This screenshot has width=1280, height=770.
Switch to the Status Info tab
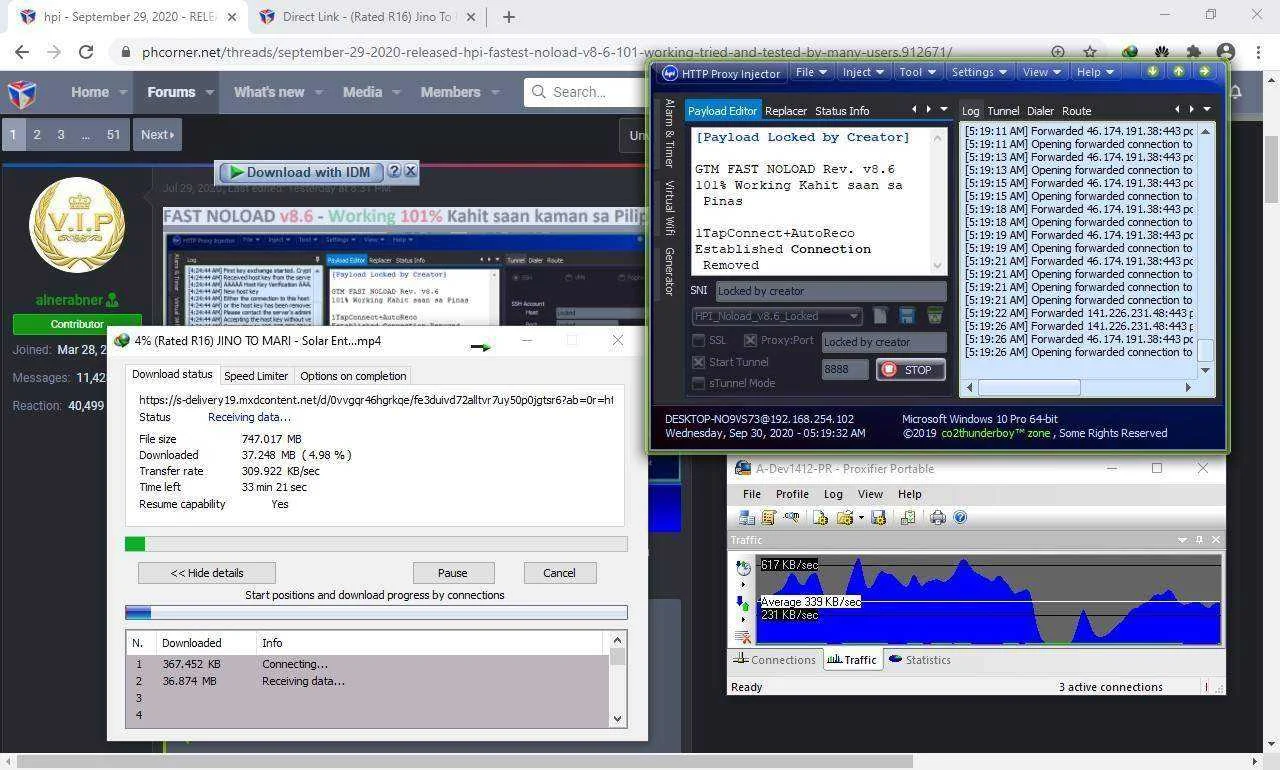point(842,111)
